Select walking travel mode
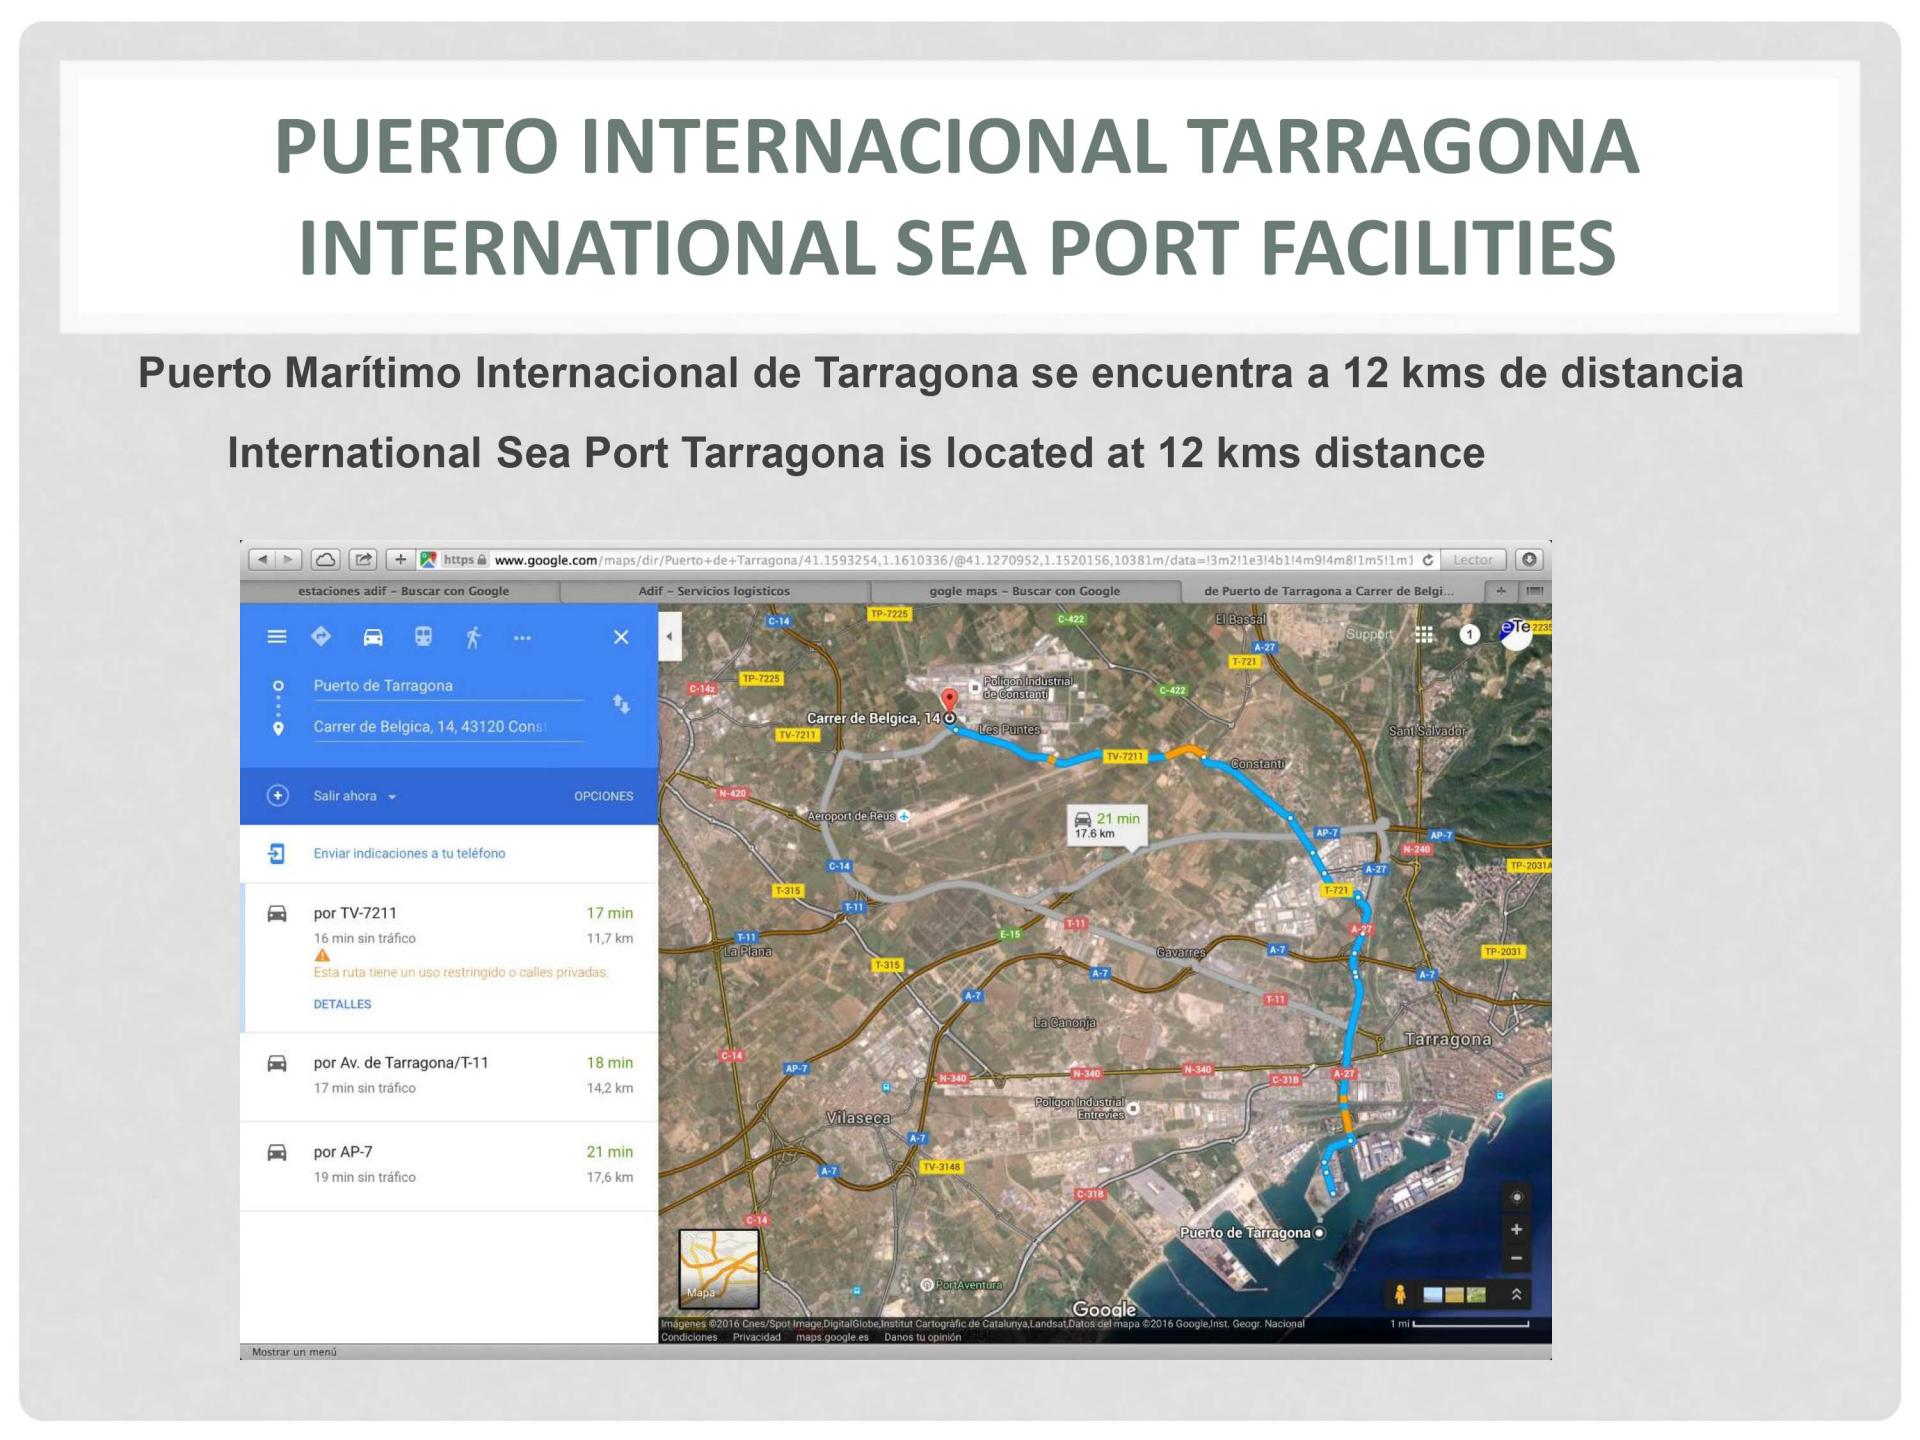Image resolution: width=1920 pixels, height=1440 pixels. coord(473,637)
